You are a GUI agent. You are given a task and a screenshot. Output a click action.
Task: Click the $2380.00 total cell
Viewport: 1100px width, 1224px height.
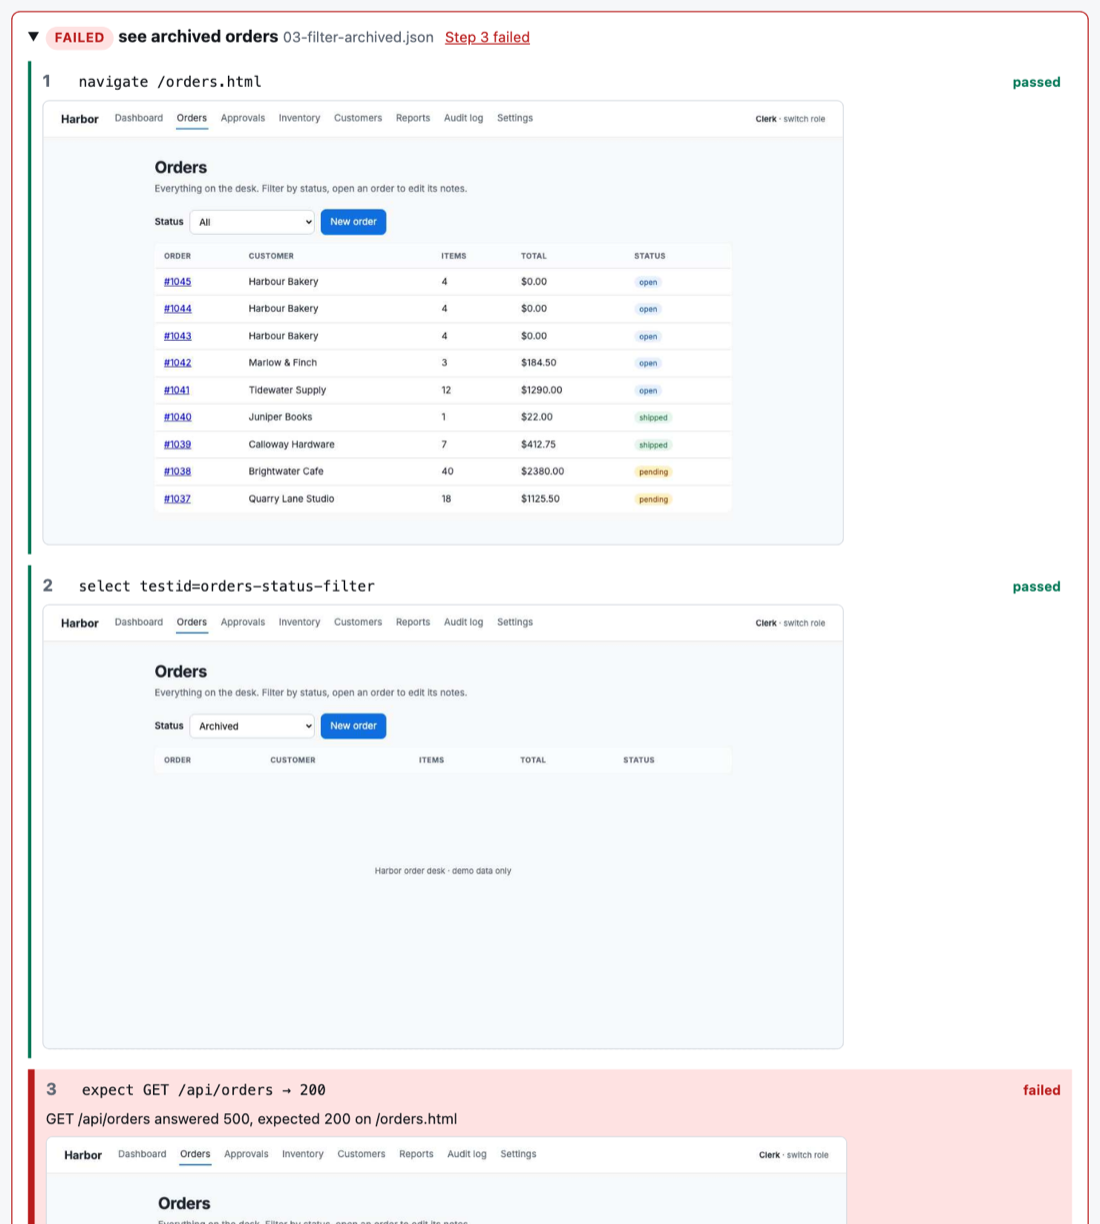pyautogui.click(x=542, y=471)
